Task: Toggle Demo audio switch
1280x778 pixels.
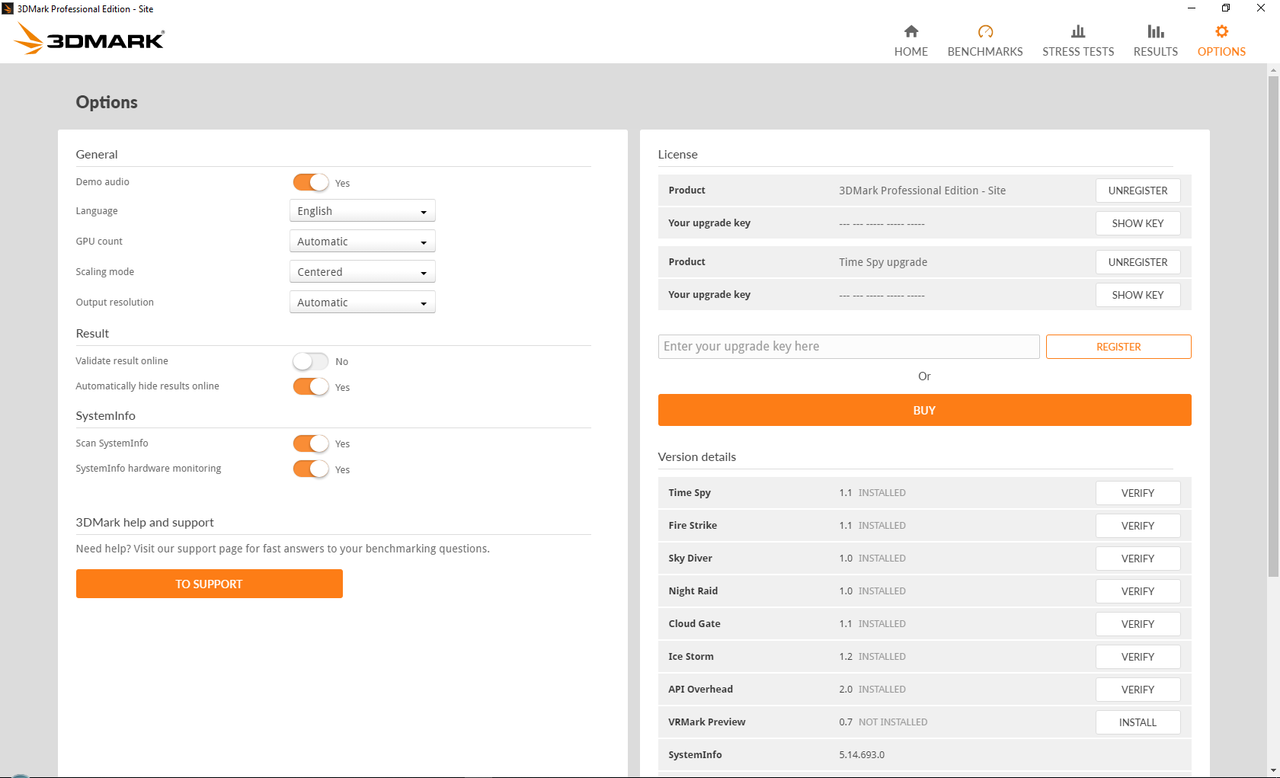Action: 311,182
